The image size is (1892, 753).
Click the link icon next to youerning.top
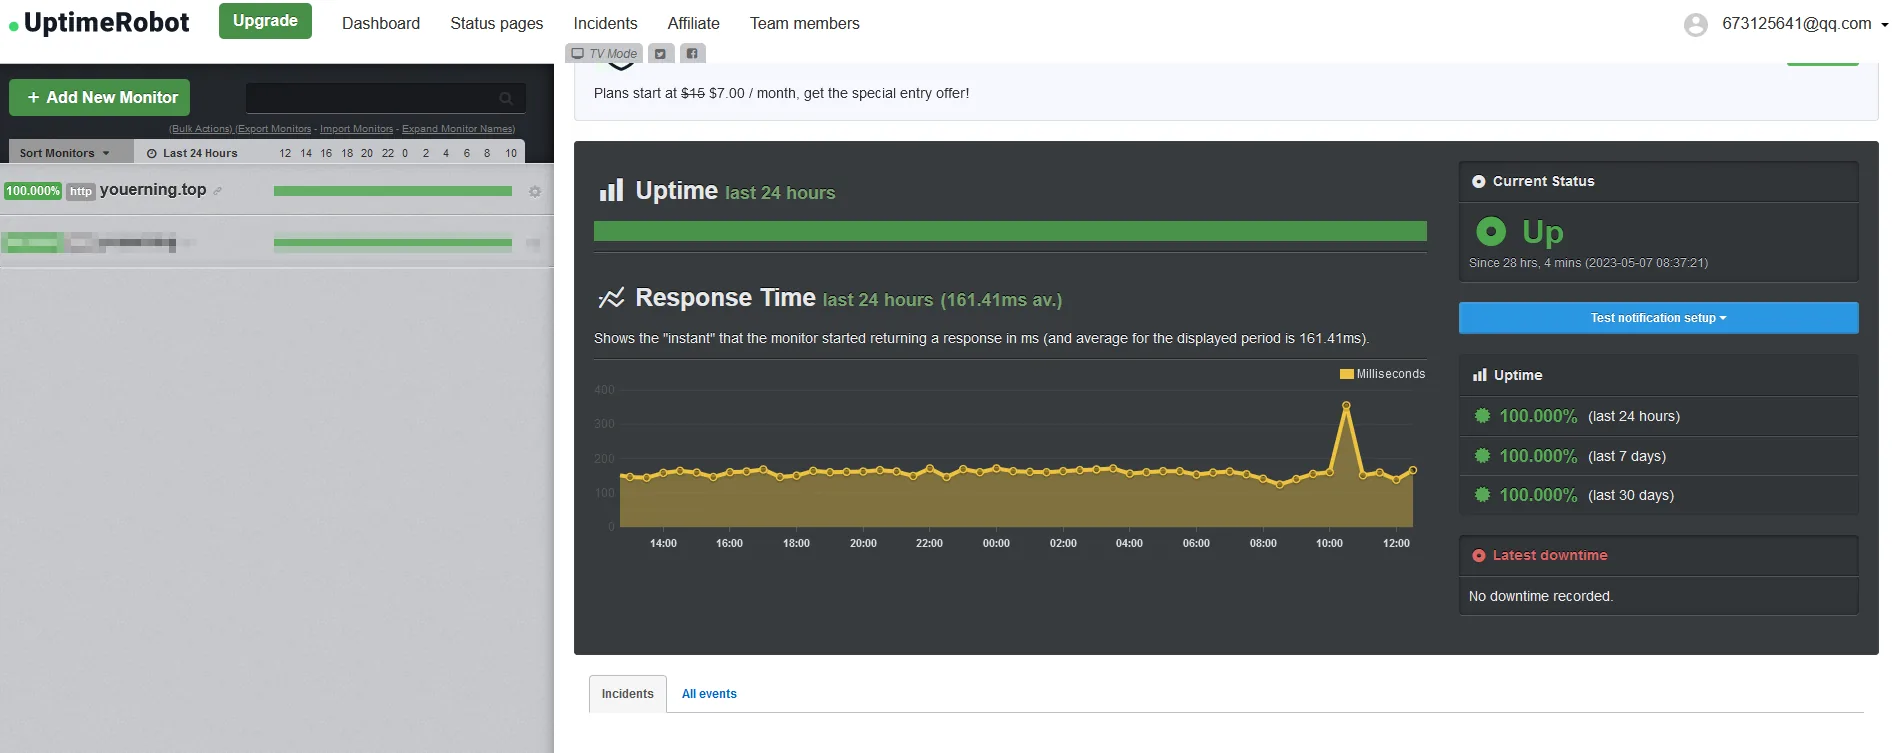[x=217, y=191]
